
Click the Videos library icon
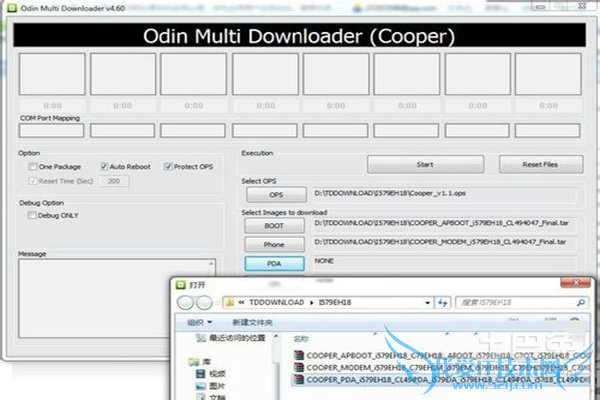[201, 374]
